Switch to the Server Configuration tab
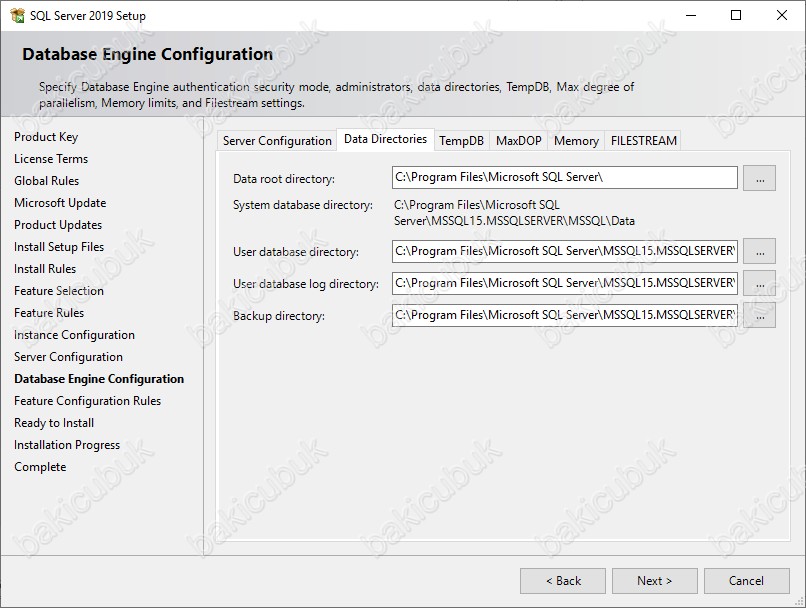Viewport: 806px width, 608px height. 277,141
